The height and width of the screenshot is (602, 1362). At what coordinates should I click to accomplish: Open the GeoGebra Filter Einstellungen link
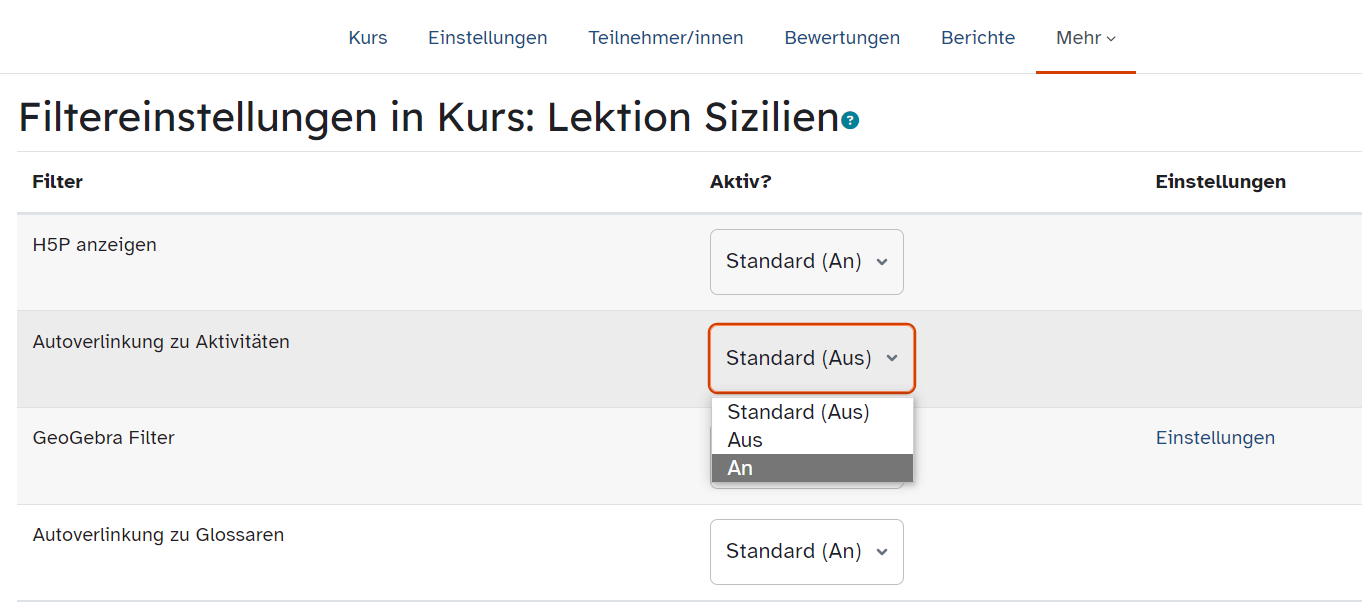(x=1215, y=438)
